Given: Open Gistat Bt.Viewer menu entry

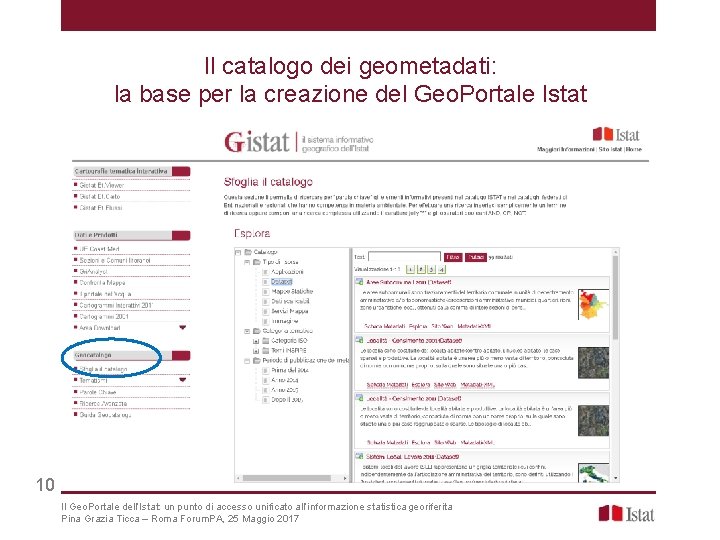Looking at the screenshot, I should pos(101,185).
